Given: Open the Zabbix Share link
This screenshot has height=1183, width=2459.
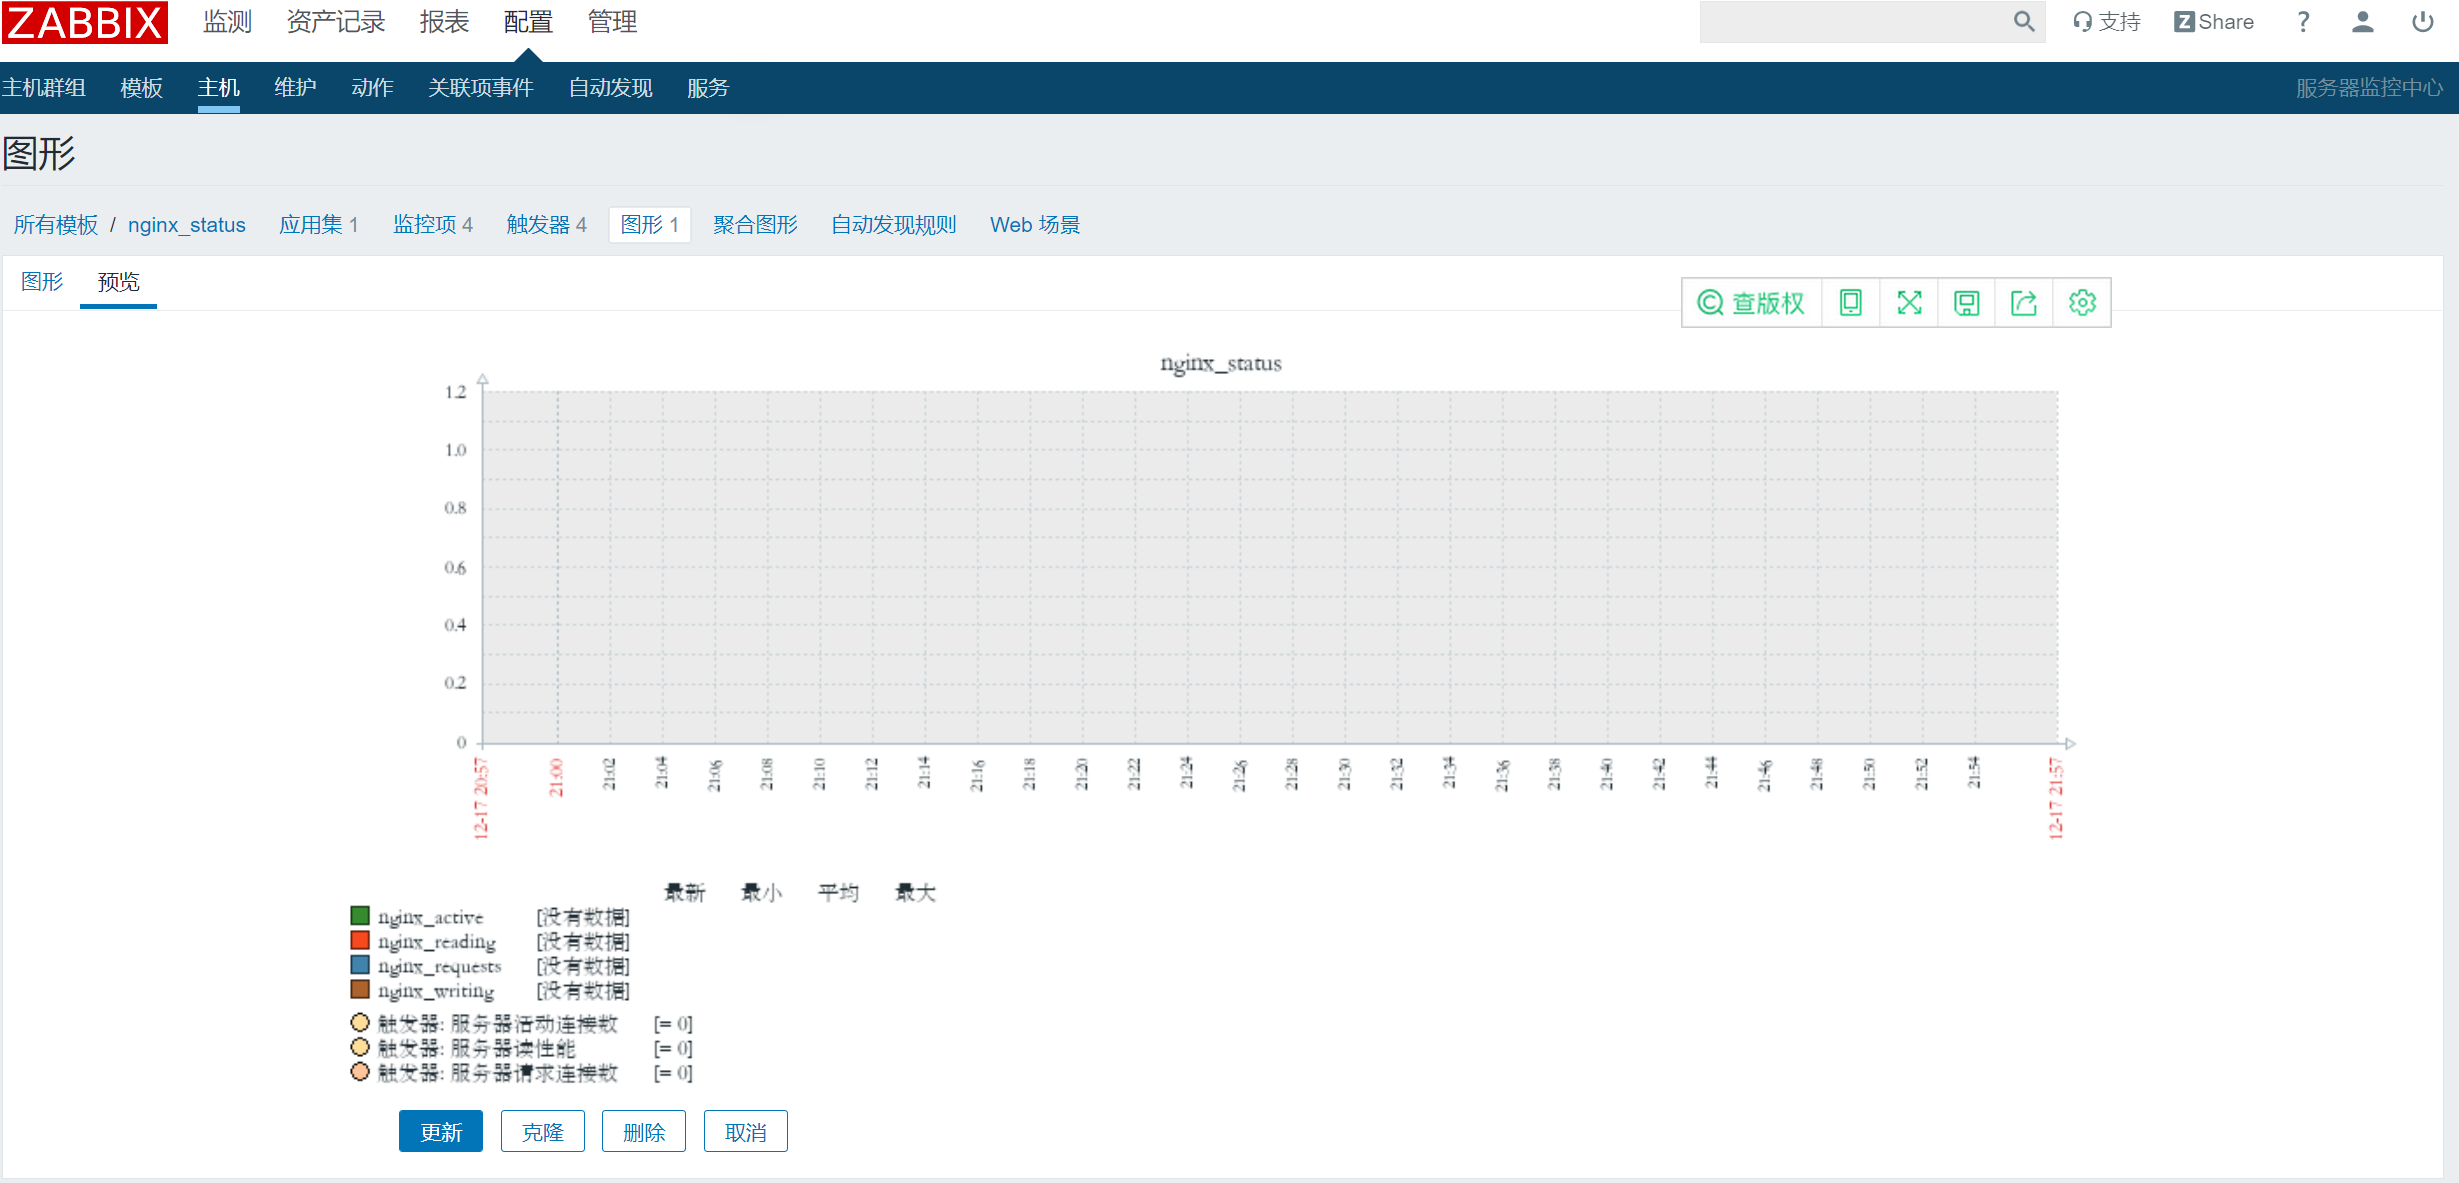Looking at the screenshot, I should click(2214, 22).
